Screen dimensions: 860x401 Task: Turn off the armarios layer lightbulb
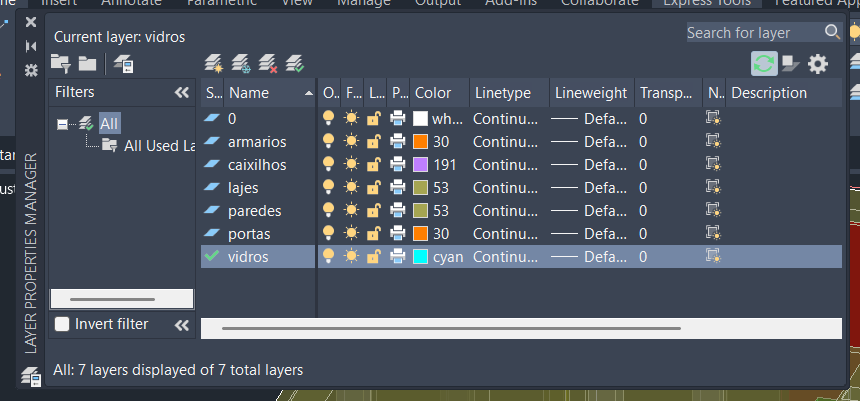tap(329, 142)
